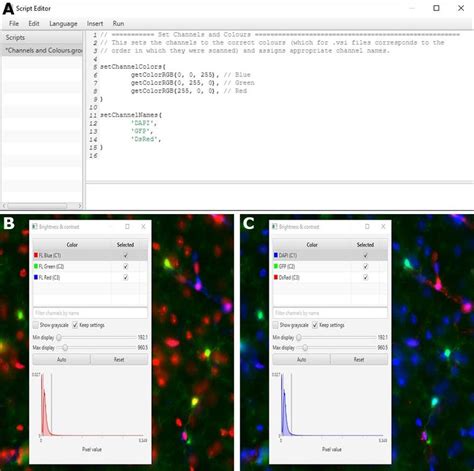This screenshot has height=471, width=474.
Task: Toggle the Selected checkbox for DsRed (C3)
Action: 366,277
